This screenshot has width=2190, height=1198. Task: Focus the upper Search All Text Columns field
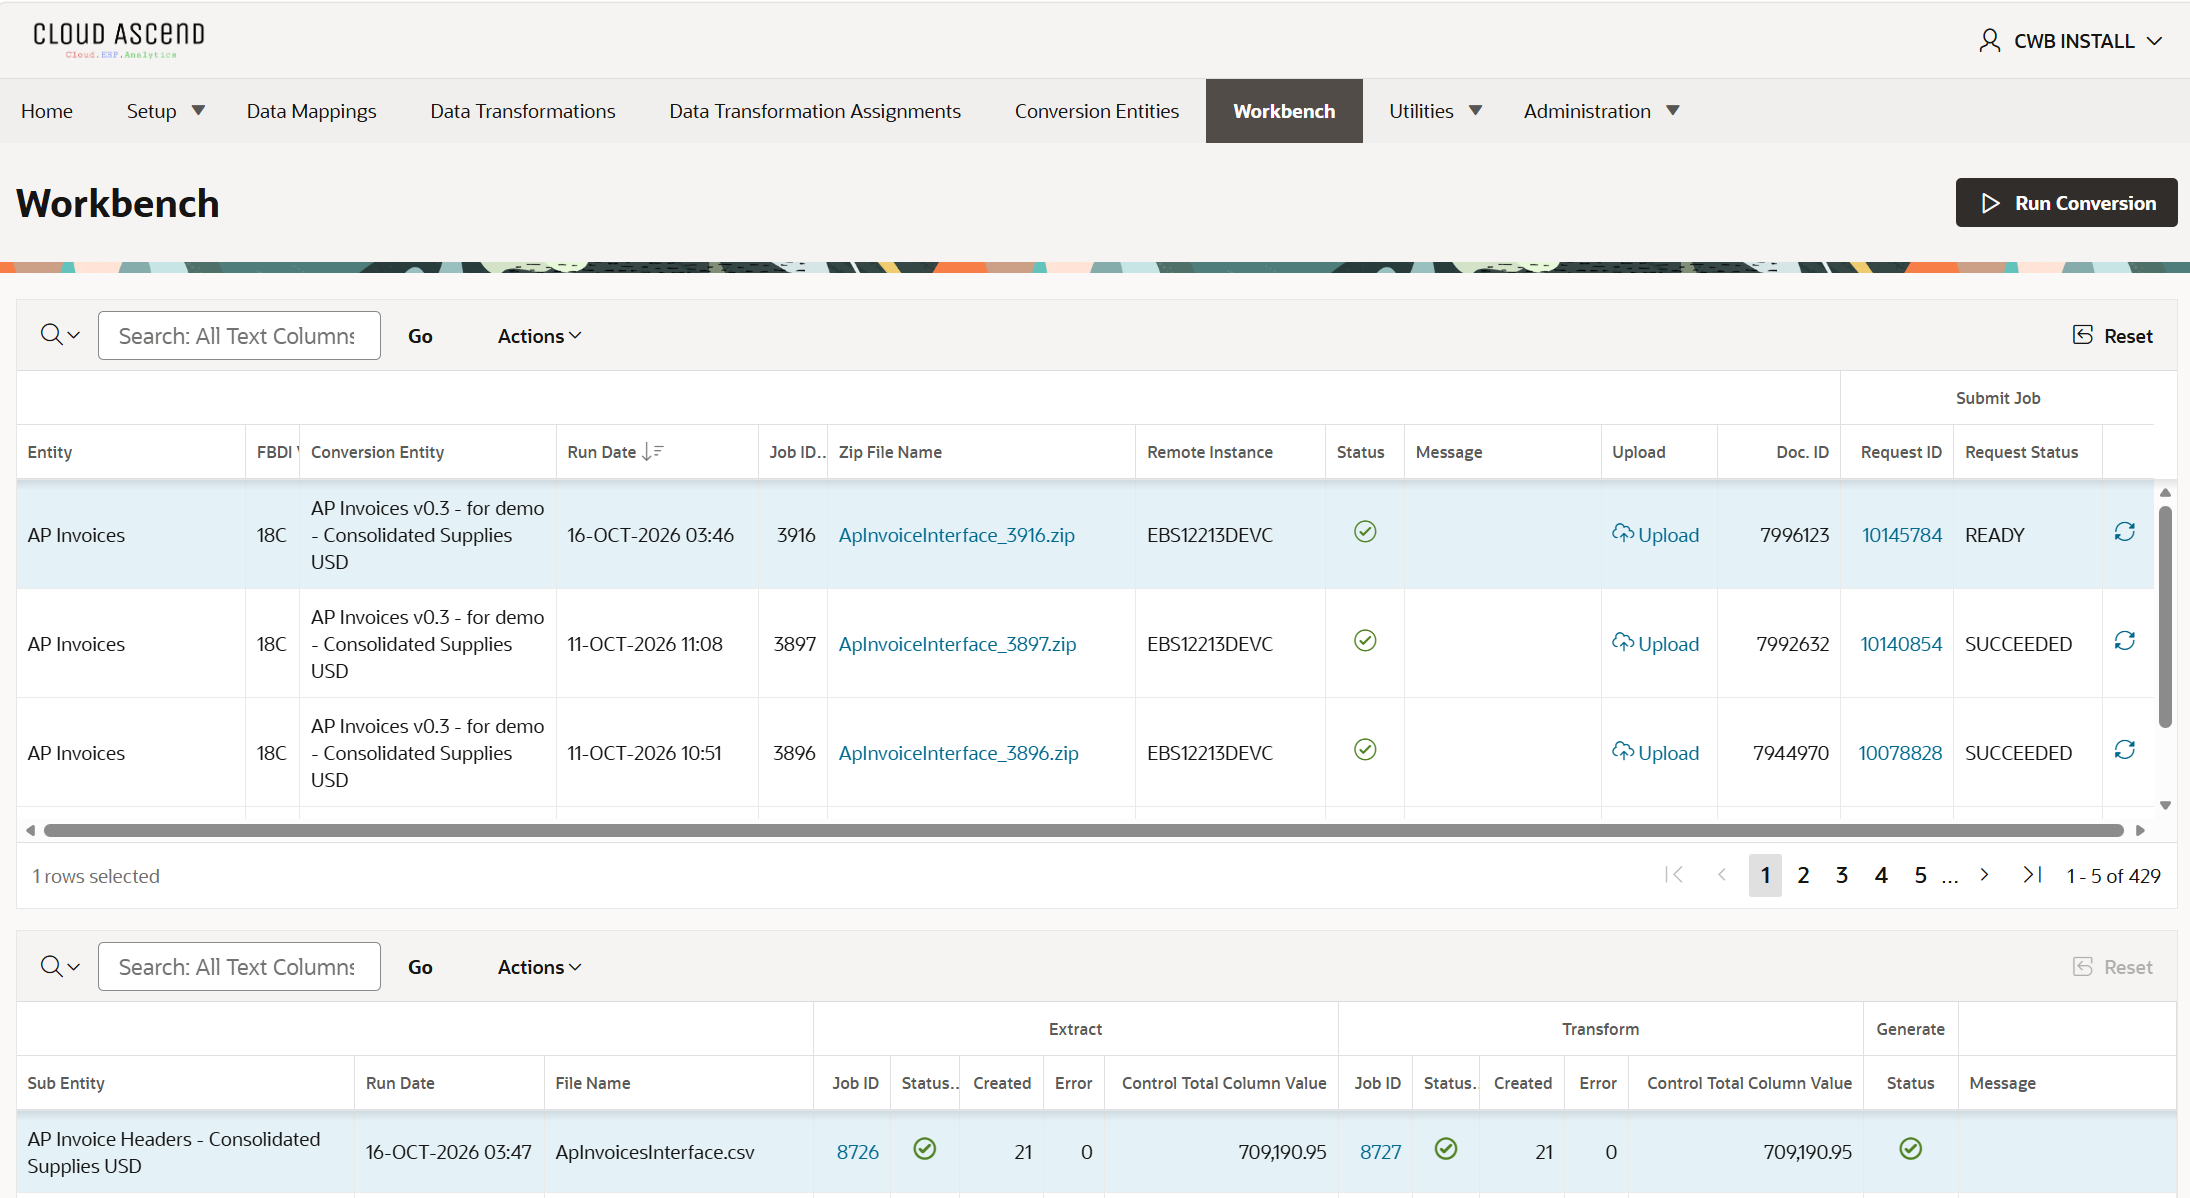coord(239,335)
